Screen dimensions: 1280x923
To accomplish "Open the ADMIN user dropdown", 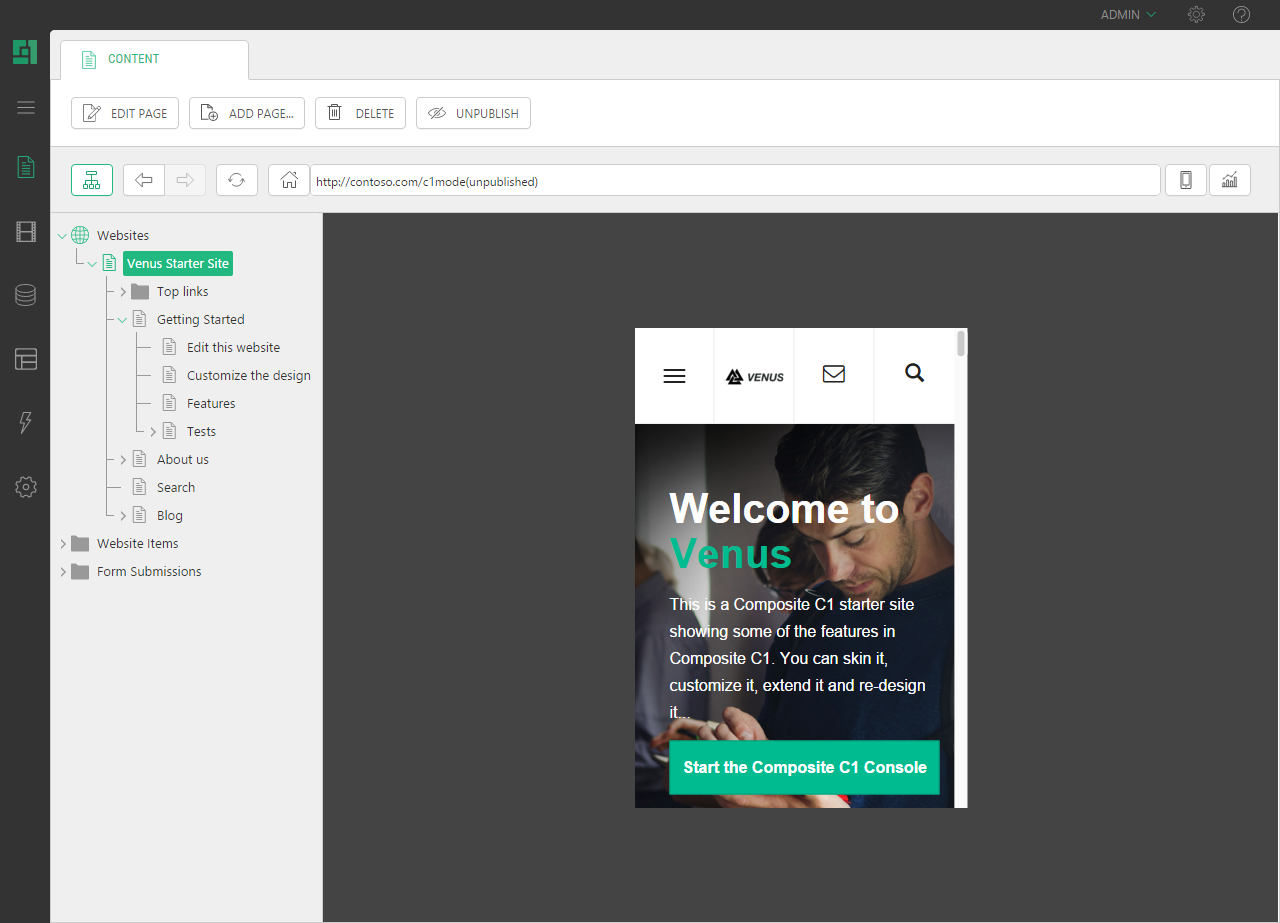I will [1127, 14].
